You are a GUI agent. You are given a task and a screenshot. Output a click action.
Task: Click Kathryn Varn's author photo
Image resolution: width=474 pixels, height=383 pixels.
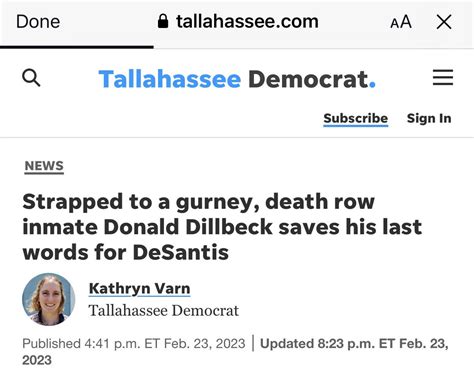coord(49,299)
